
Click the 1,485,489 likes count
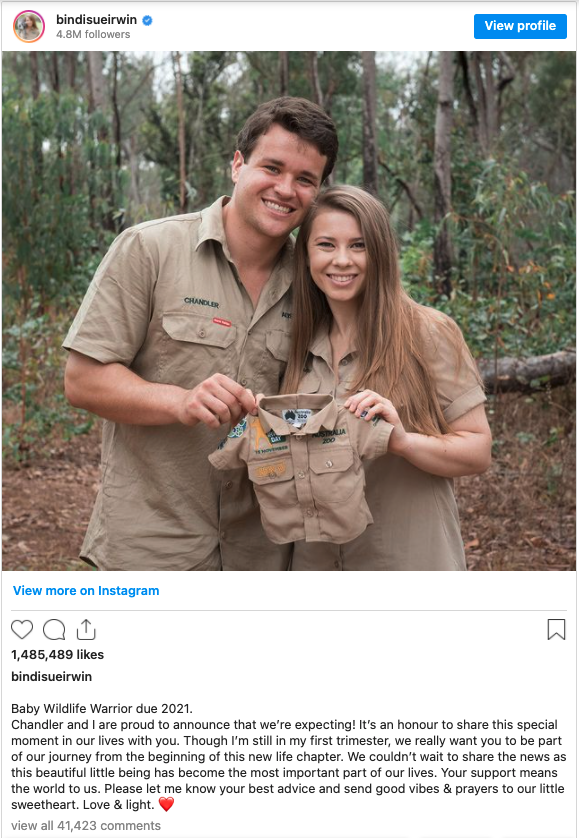(58, 655)
